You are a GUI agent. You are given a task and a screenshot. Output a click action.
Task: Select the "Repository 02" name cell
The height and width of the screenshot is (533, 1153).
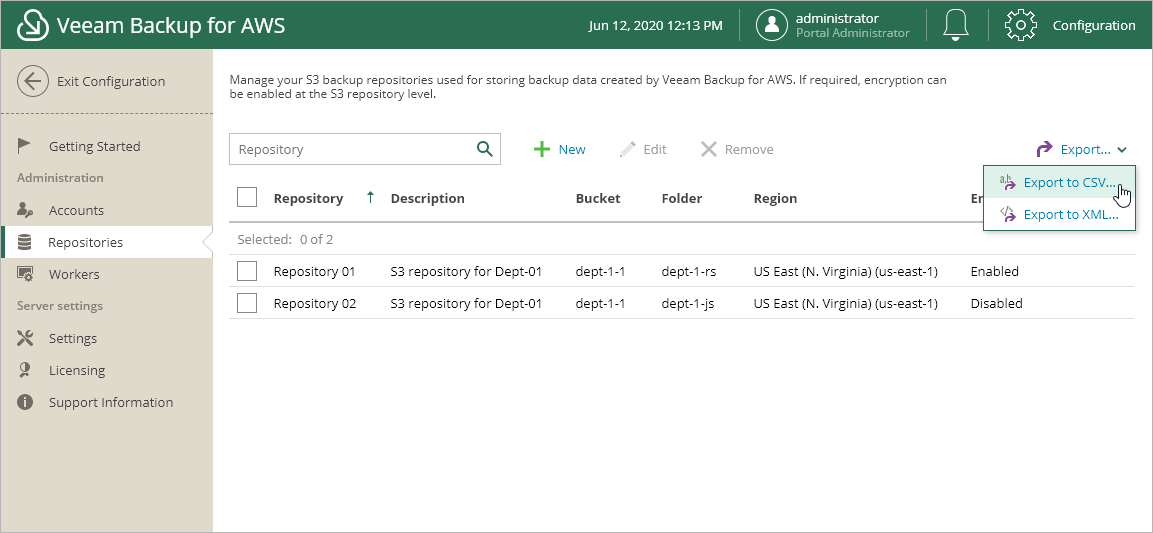point(315,303)
